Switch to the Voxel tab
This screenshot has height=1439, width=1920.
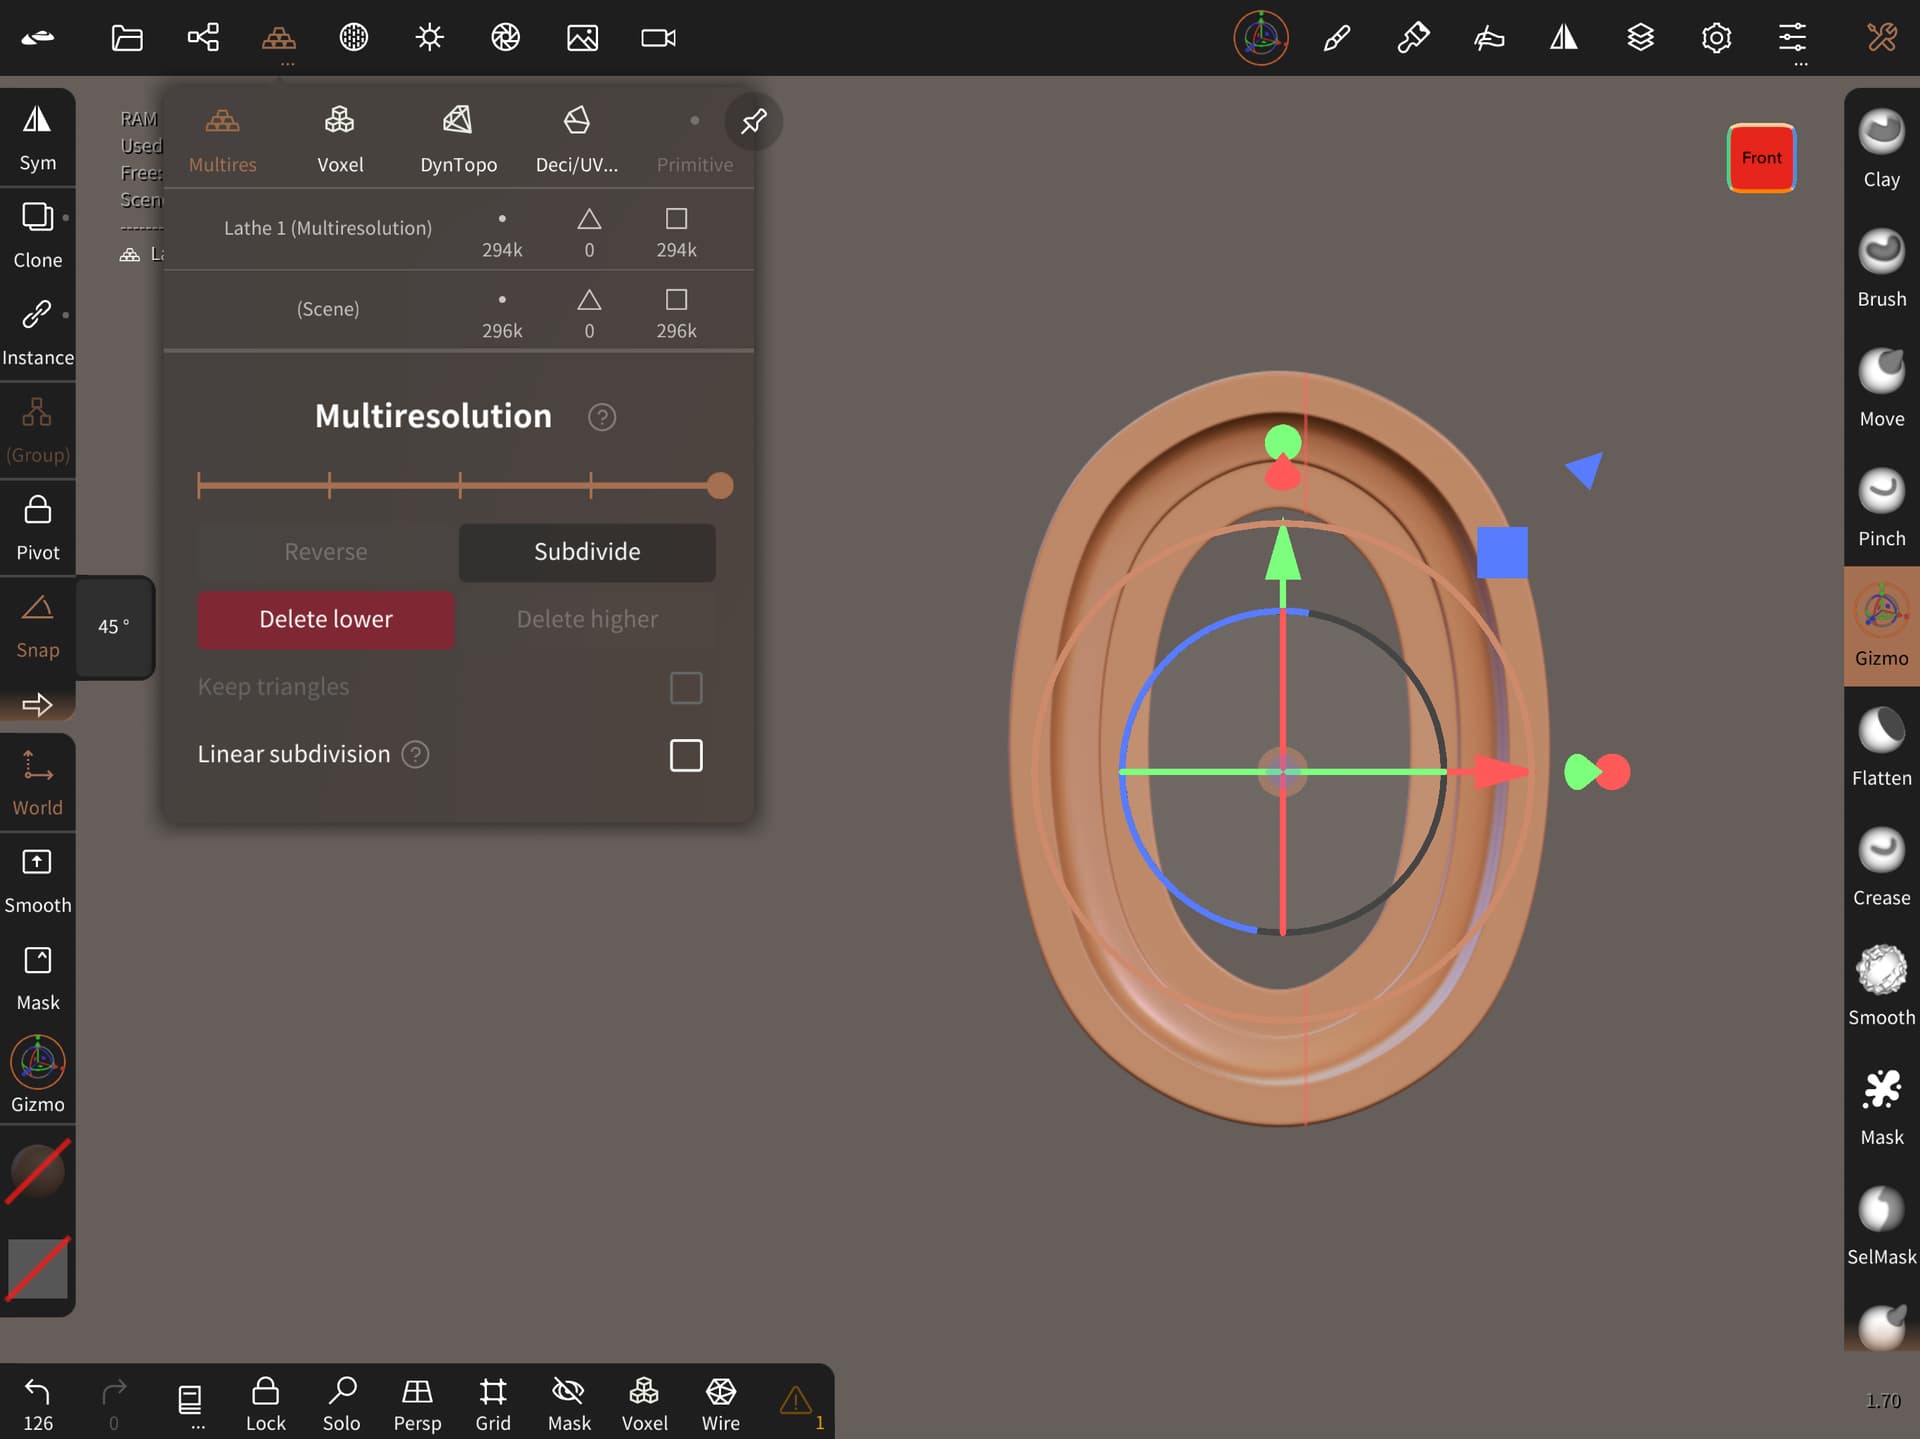[340, 139]
